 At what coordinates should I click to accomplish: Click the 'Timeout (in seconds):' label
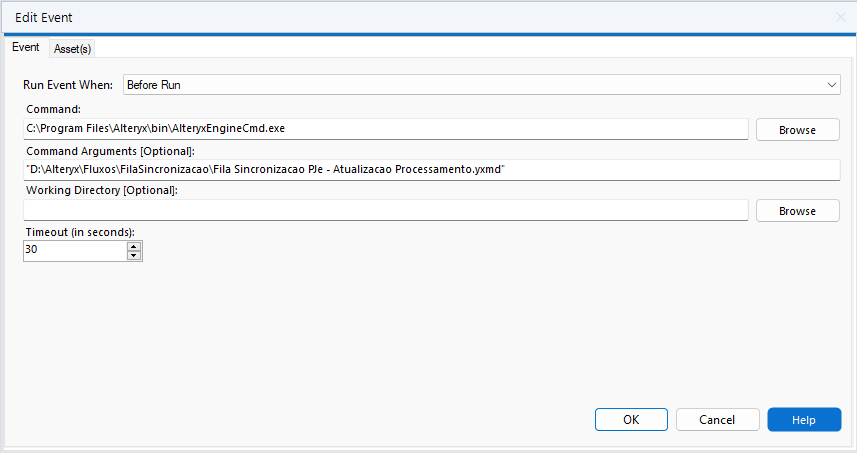coord(80,232)
